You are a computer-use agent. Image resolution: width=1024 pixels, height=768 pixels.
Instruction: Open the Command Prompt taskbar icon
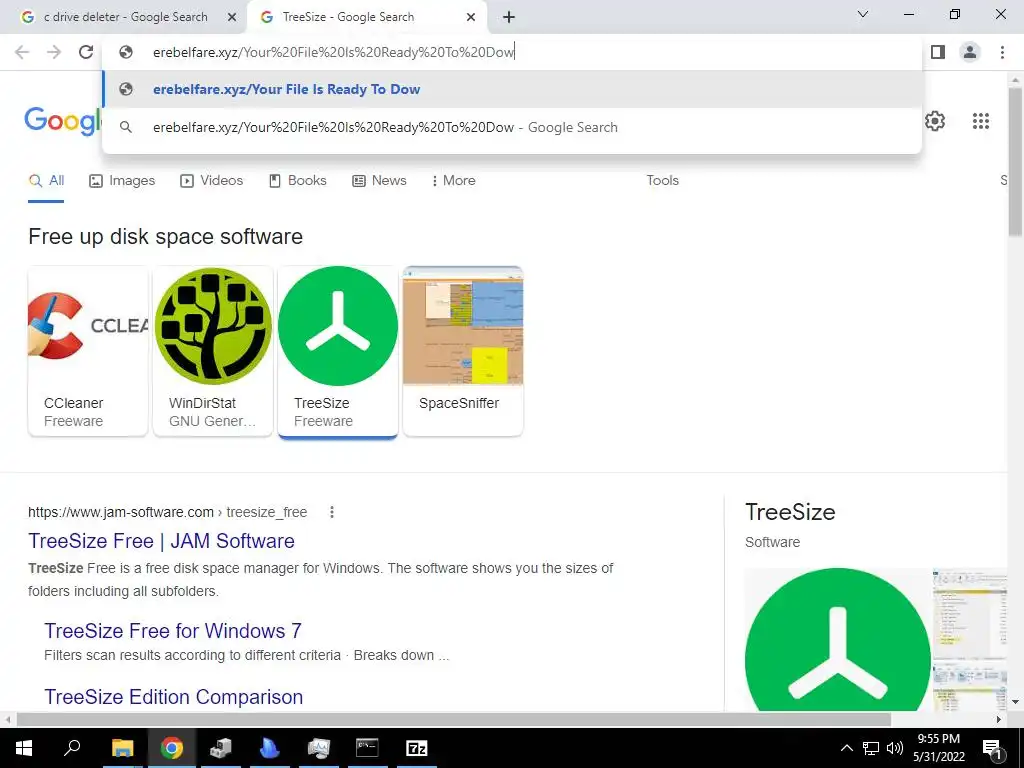click(x=367, y=748)
